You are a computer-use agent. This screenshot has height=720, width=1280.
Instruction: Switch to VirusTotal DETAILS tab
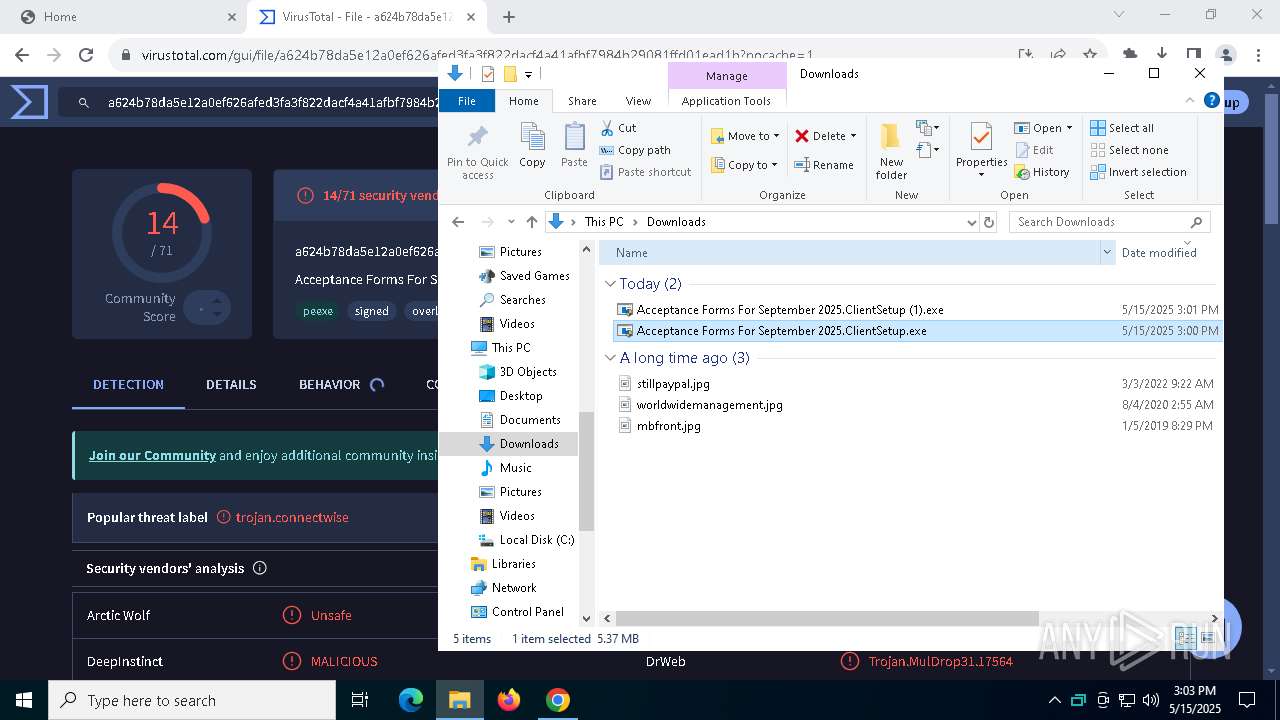pos(231,384)
